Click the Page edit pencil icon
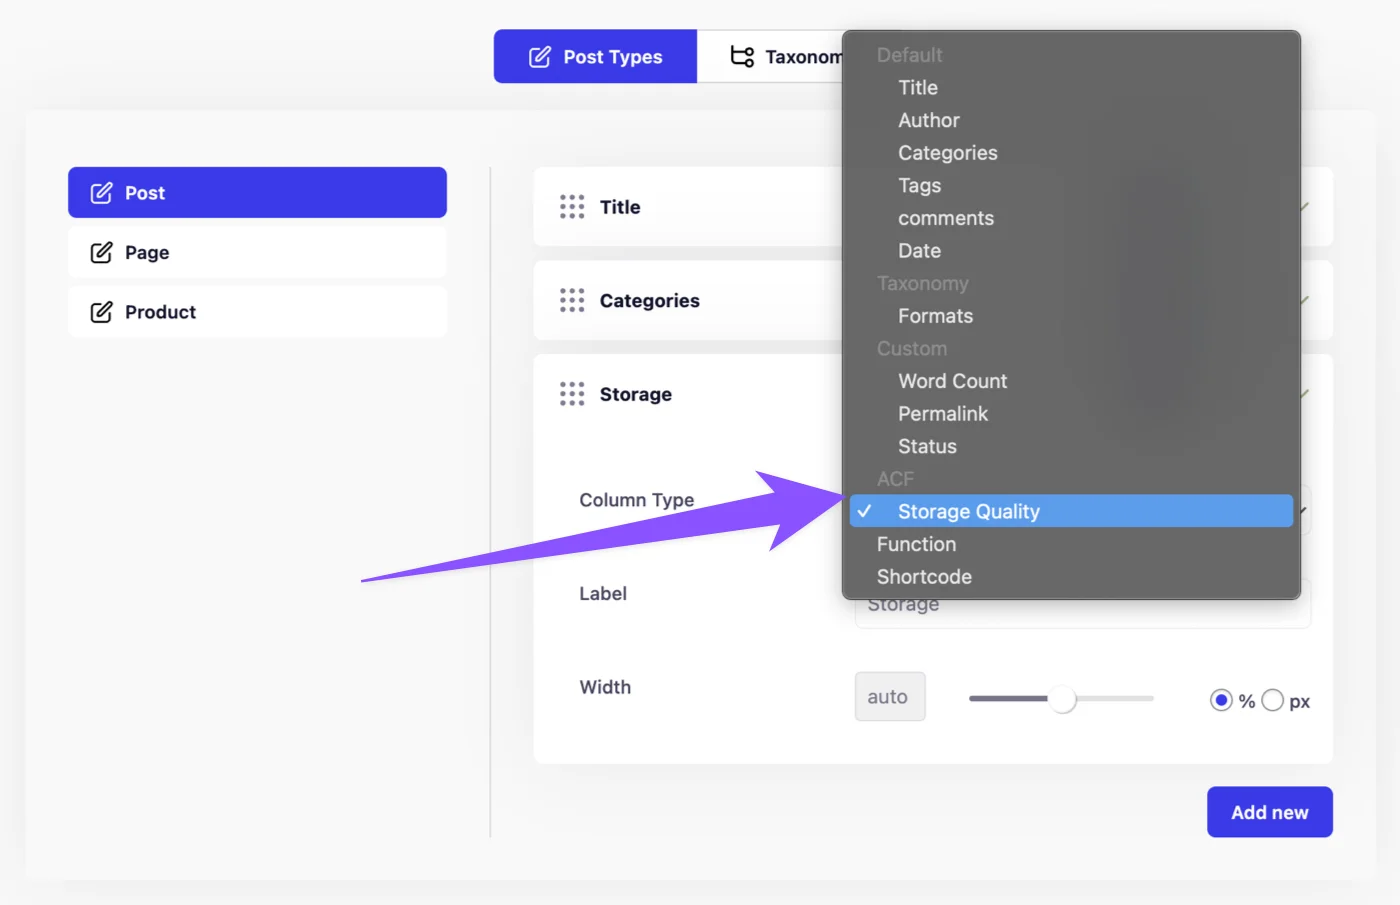This screenshot has height=905, width=1400. click(x=100, y=252)
